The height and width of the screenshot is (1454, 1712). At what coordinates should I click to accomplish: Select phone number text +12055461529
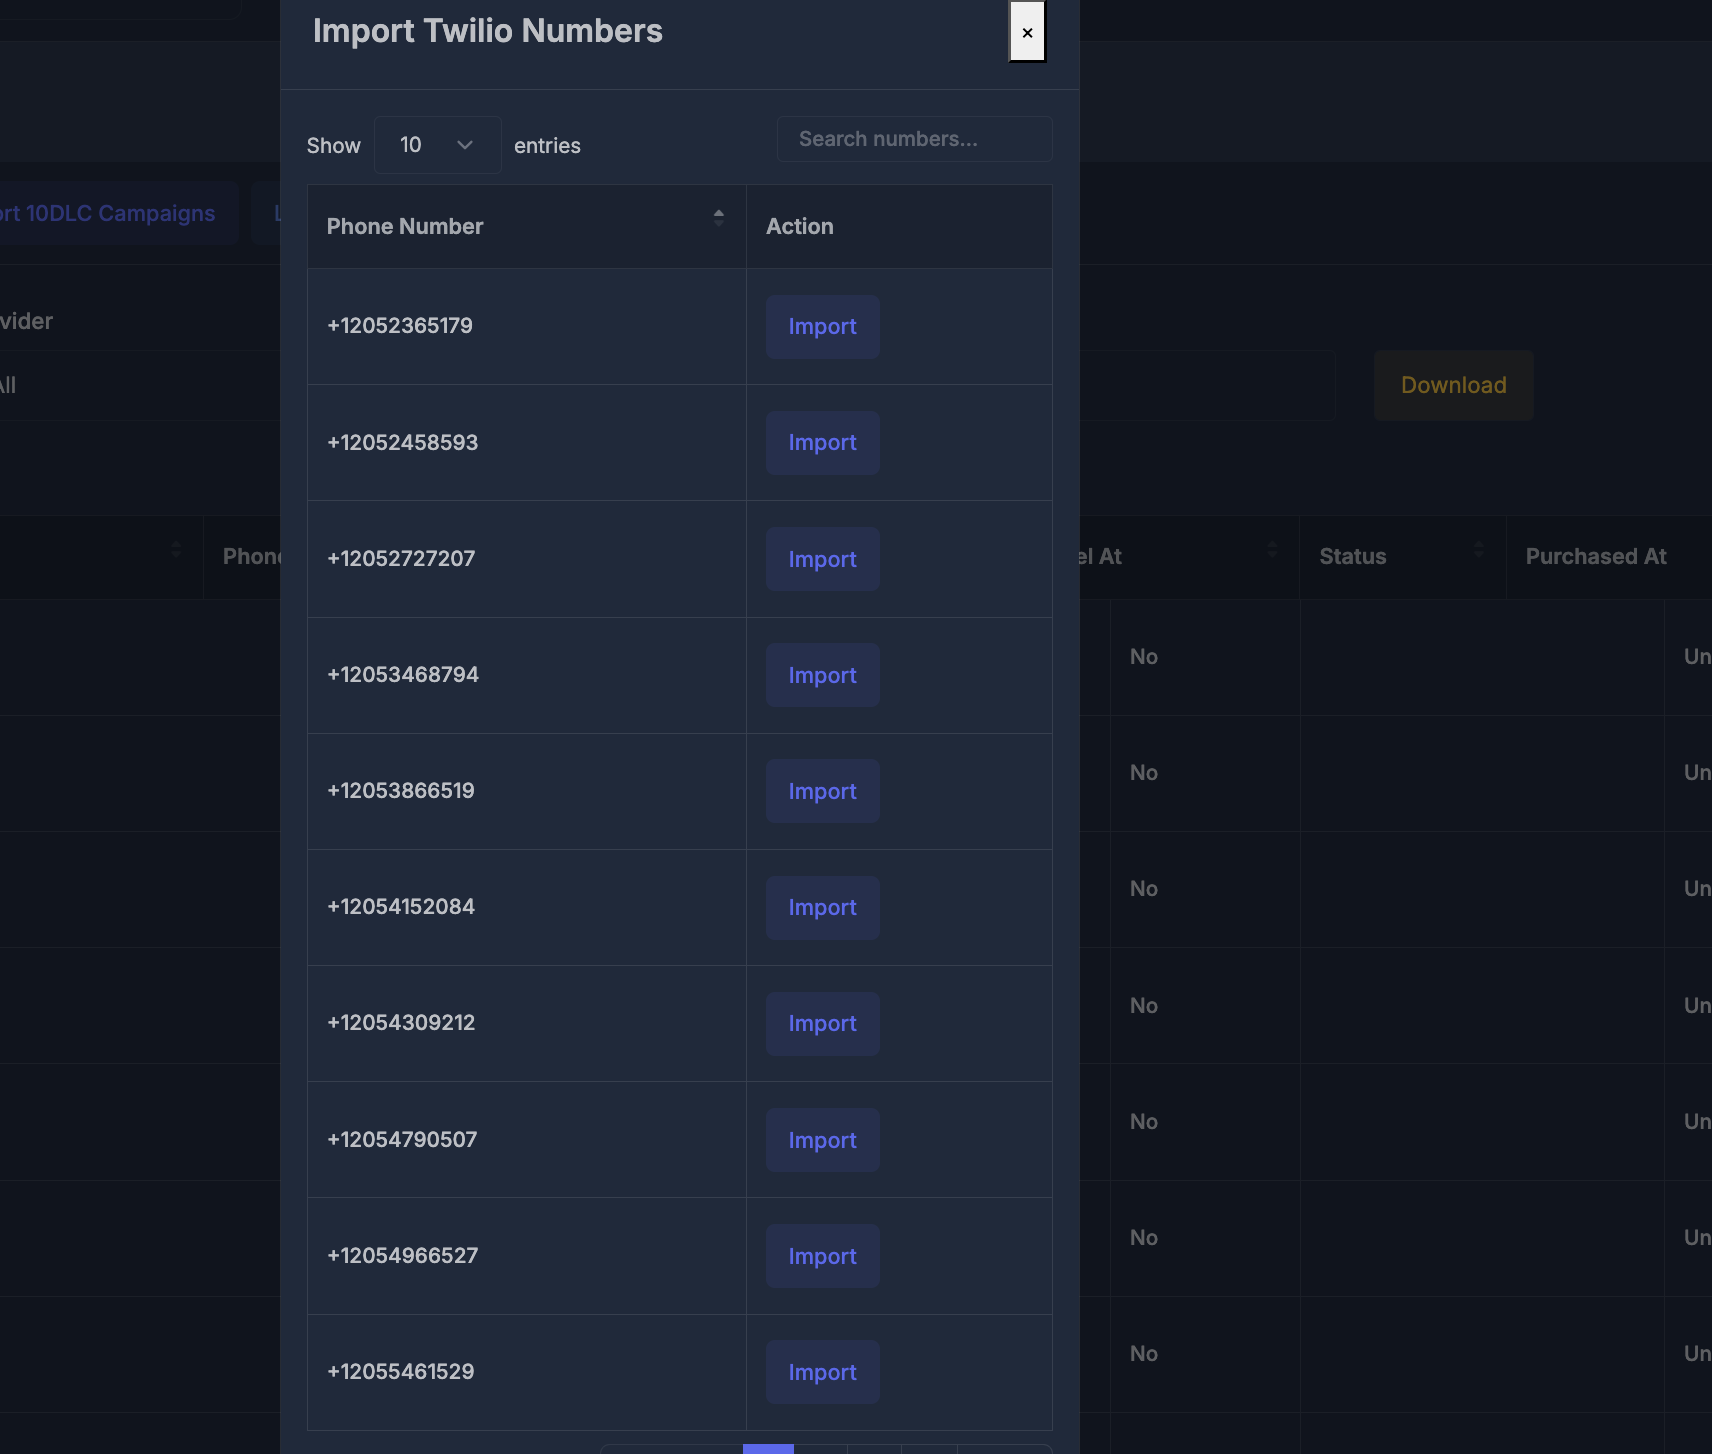401,1372
